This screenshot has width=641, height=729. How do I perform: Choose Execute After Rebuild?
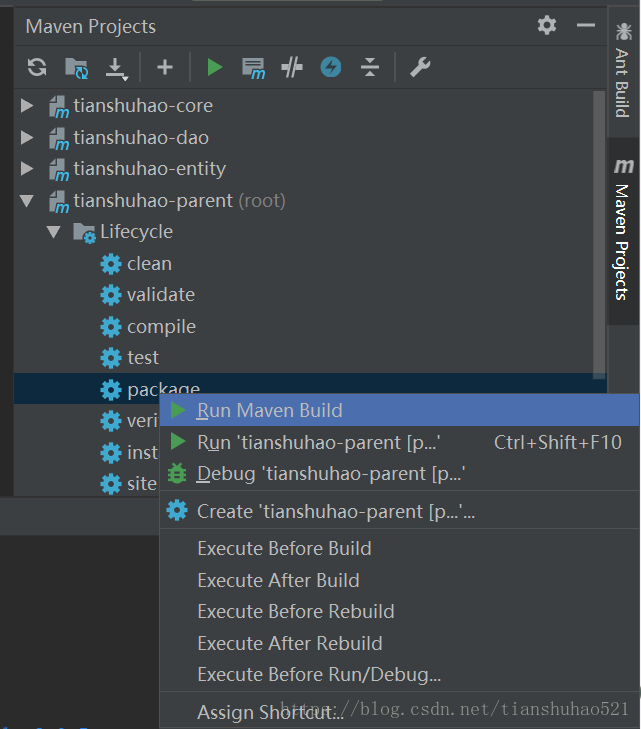[x=399, y=643]
